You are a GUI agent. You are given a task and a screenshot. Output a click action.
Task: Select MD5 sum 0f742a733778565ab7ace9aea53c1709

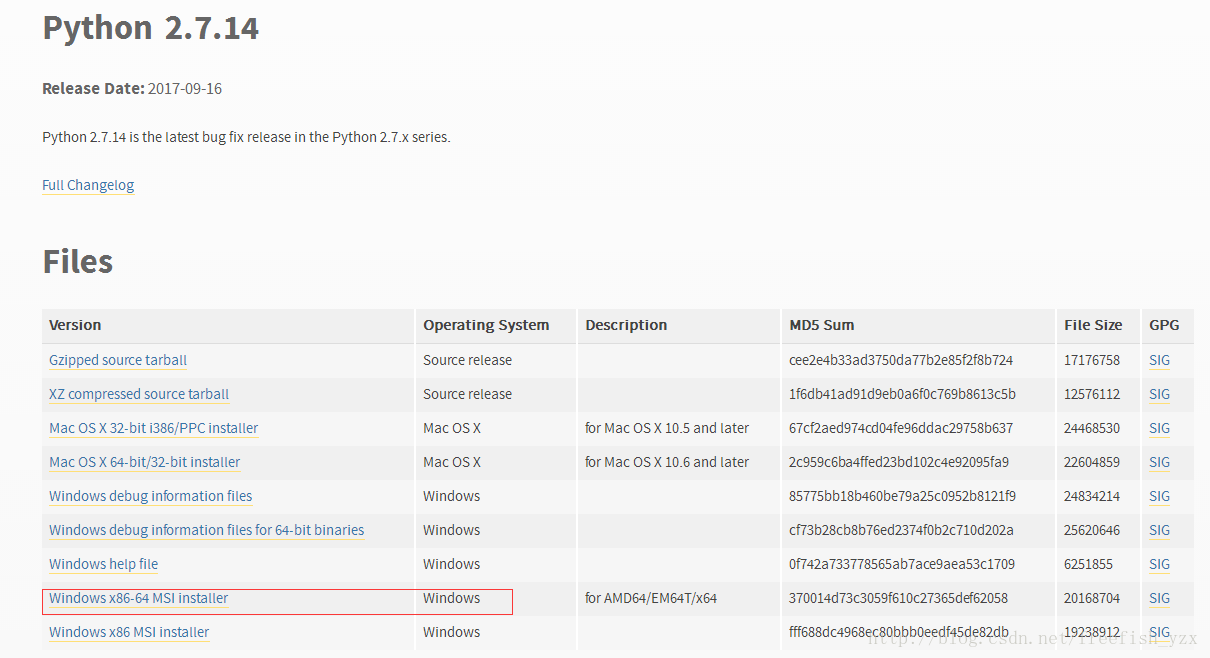click(x=902, y=564)
